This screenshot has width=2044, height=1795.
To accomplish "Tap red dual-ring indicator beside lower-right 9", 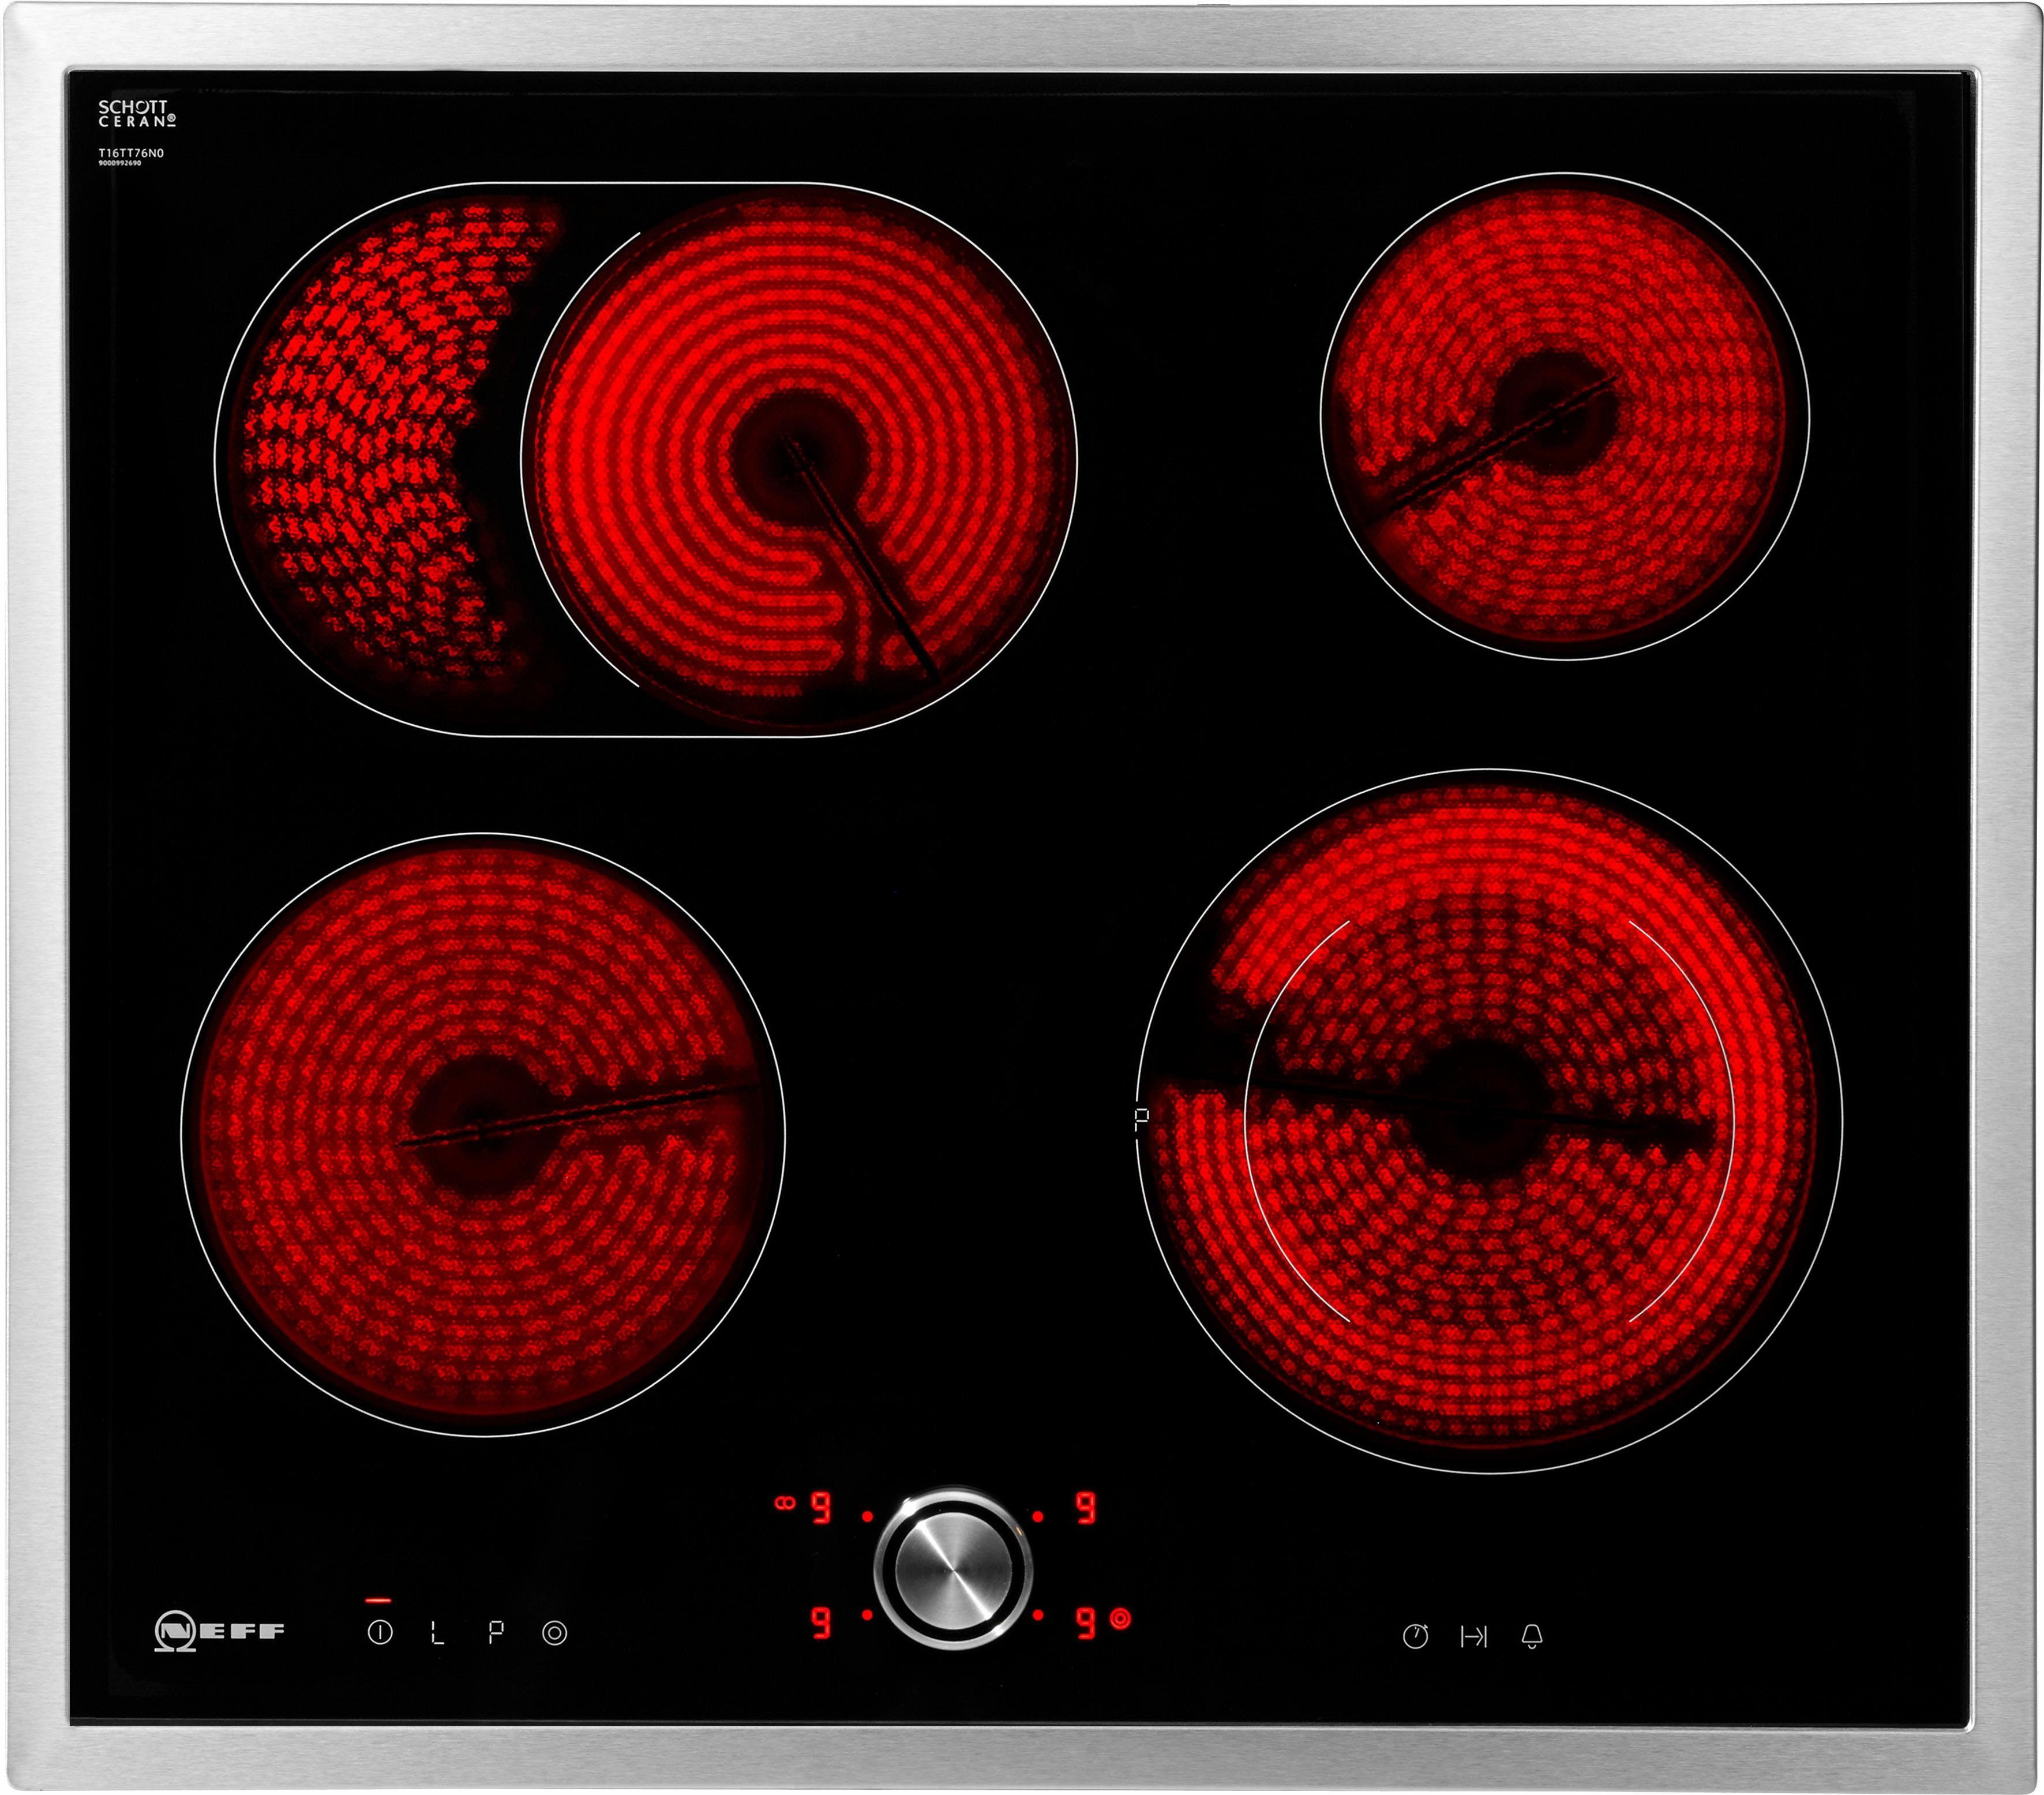I will coord(1120,1618).
